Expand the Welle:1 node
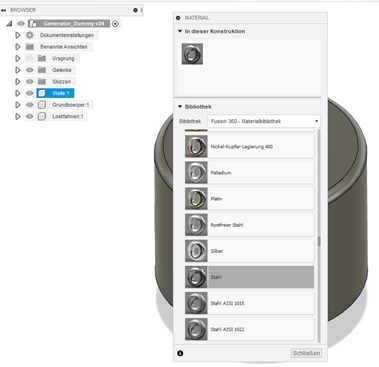The height and width of the screenshot is (367, 379). pyautogui.click(x=18, y=93)
